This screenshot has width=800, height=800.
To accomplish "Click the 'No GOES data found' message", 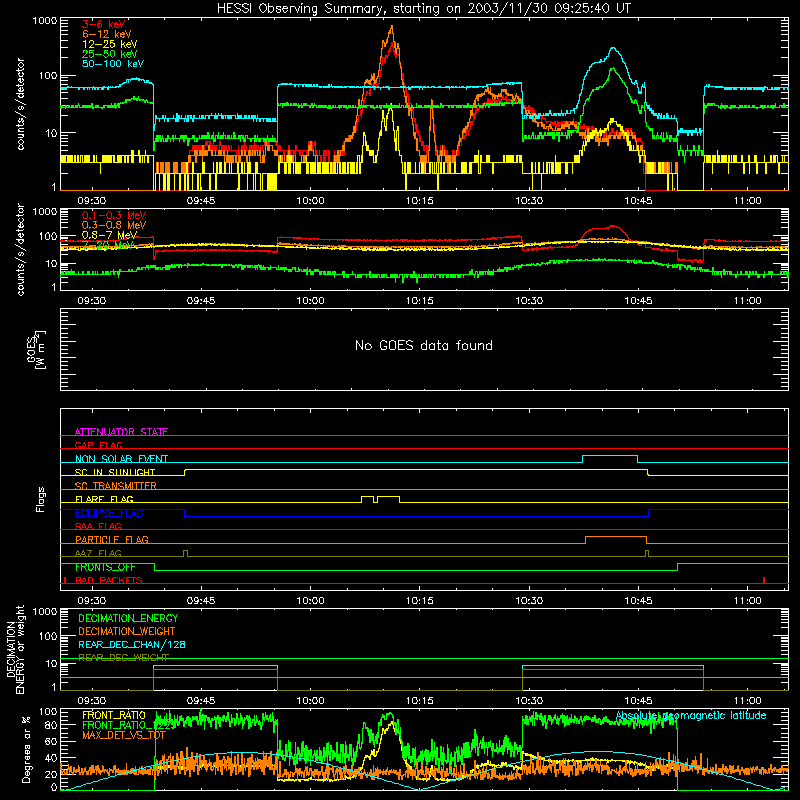I will click(x=423, y=345).
